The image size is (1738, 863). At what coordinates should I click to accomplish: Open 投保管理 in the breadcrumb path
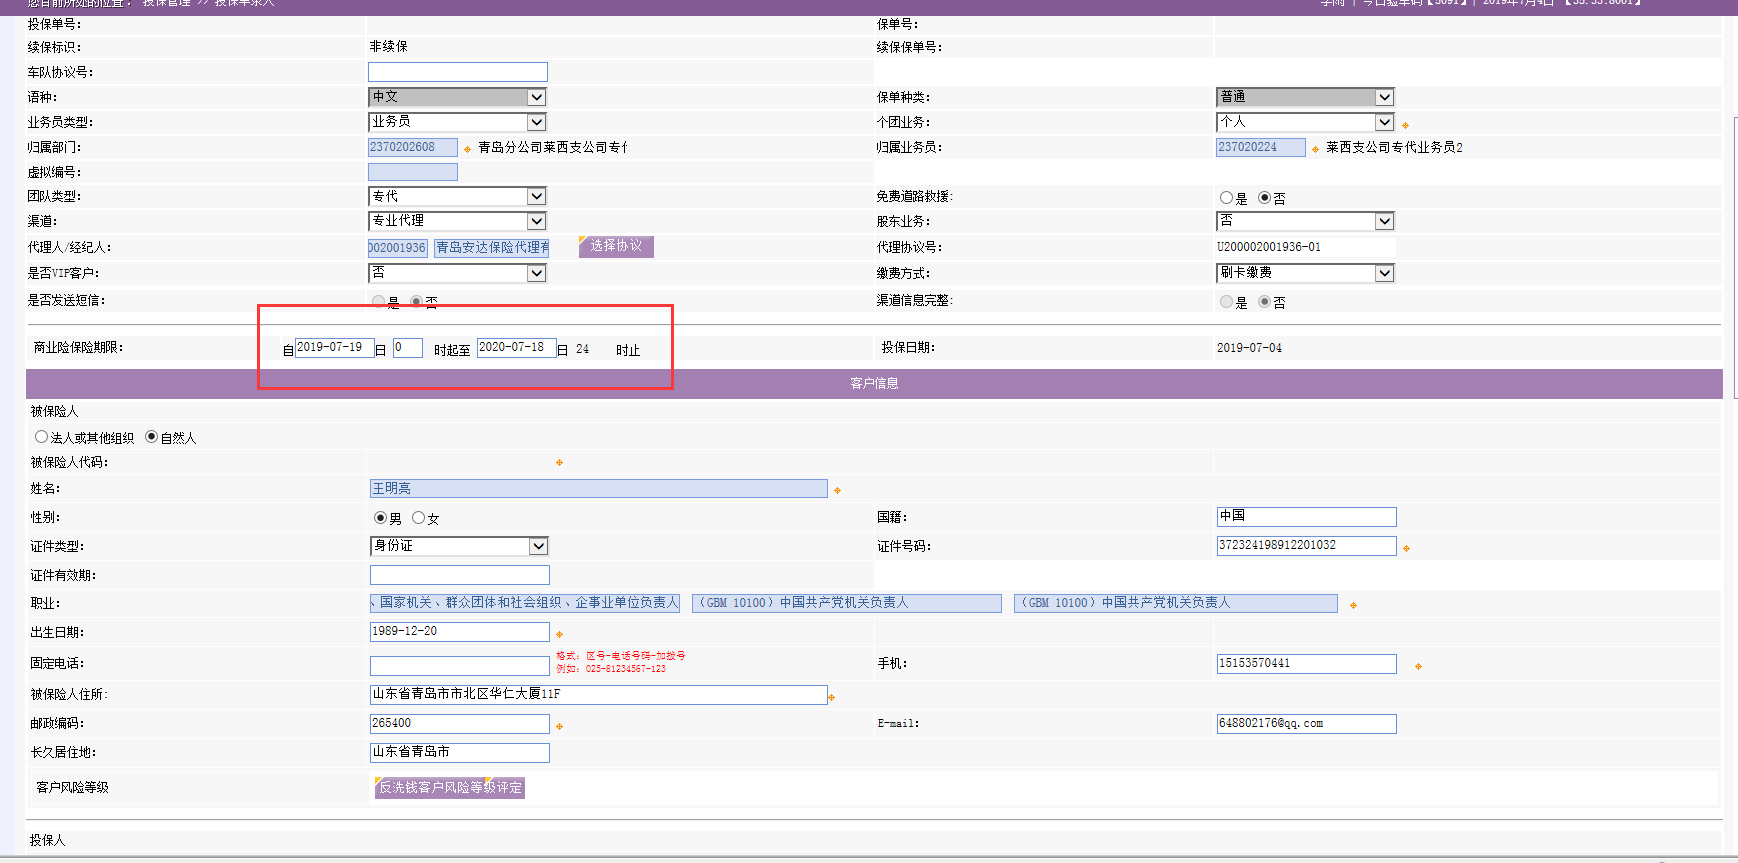coord(166,3)
